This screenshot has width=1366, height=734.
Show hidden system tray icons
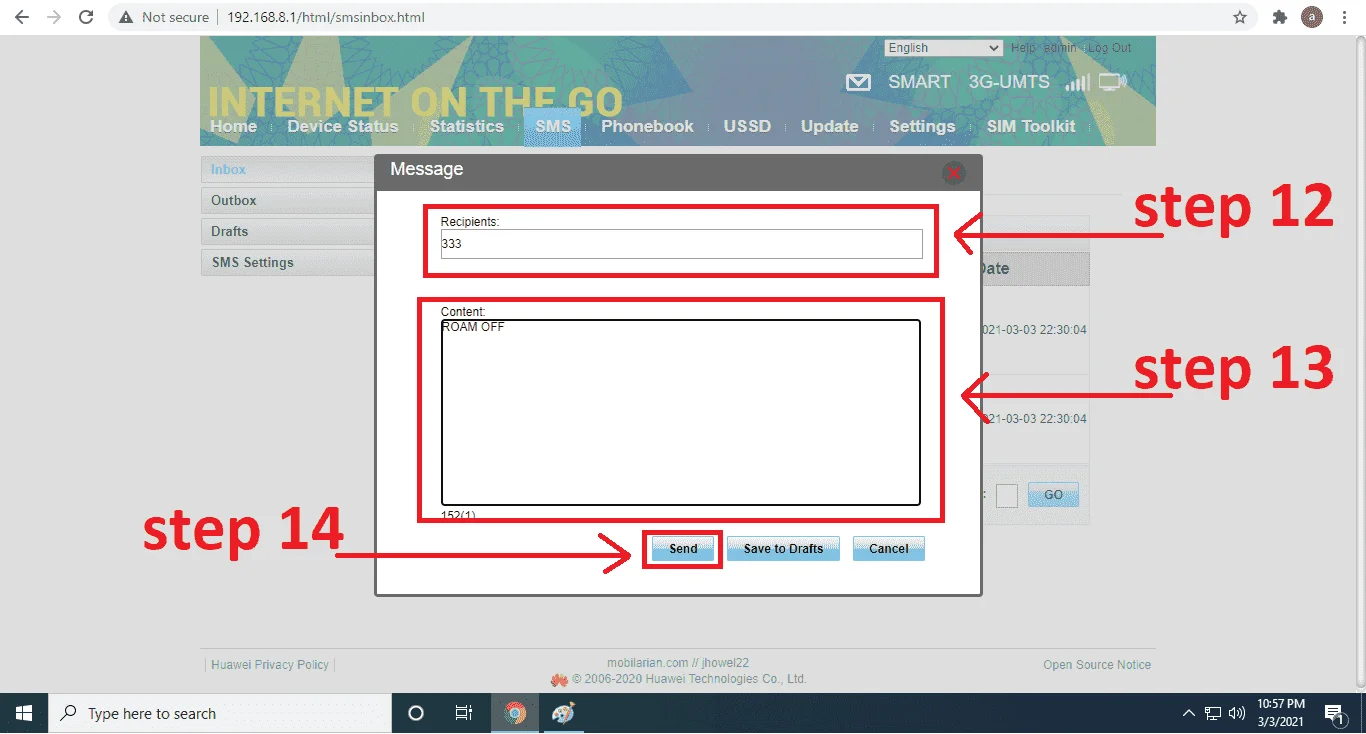tap(1188, 713)
